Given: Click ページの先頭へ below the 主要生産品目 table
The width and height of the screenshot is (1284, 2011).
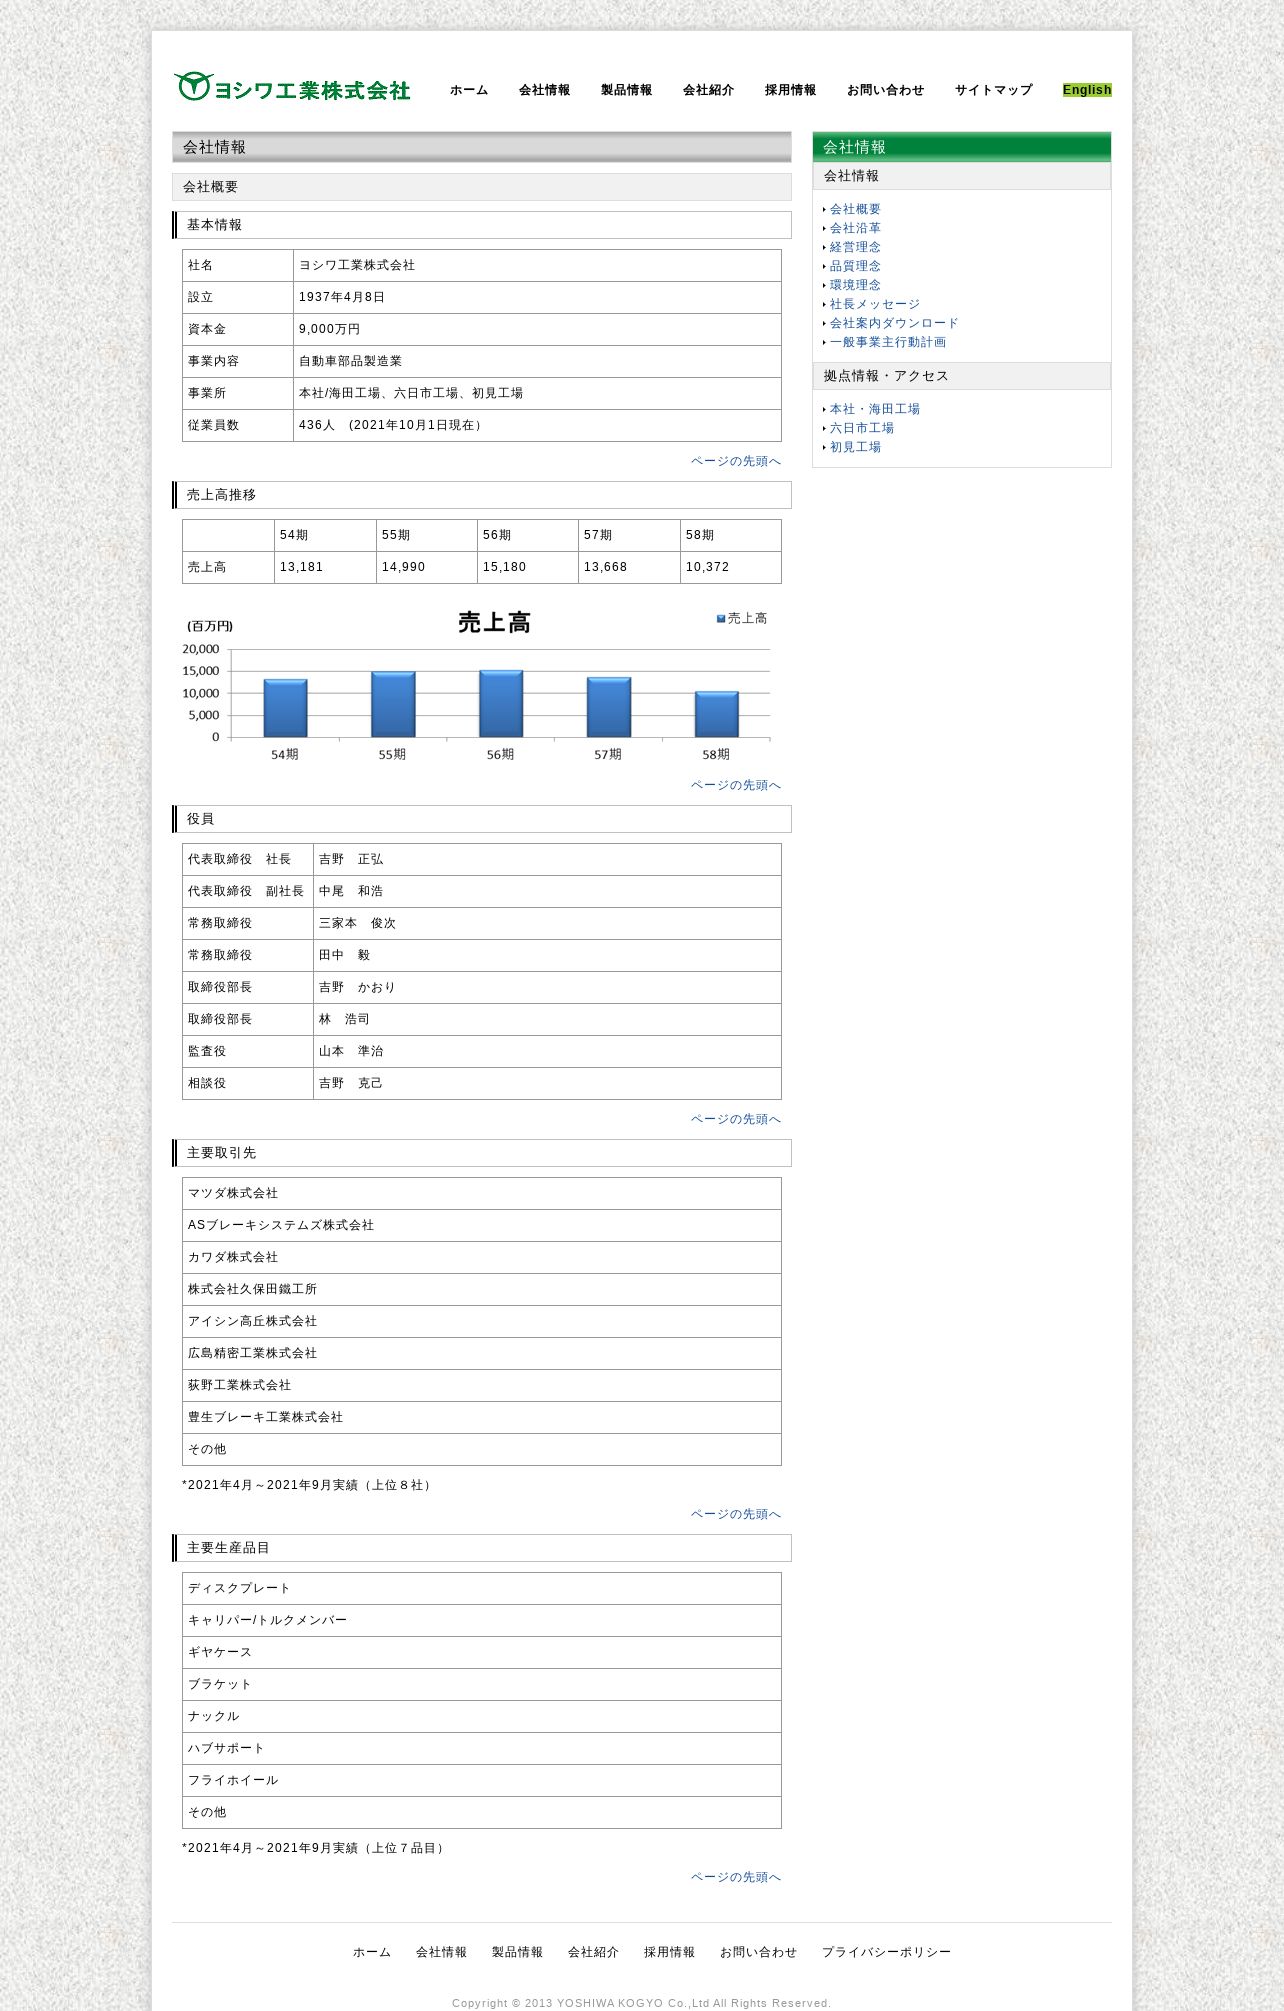Looking at the screenshot, I should [x=736, y=1877].
